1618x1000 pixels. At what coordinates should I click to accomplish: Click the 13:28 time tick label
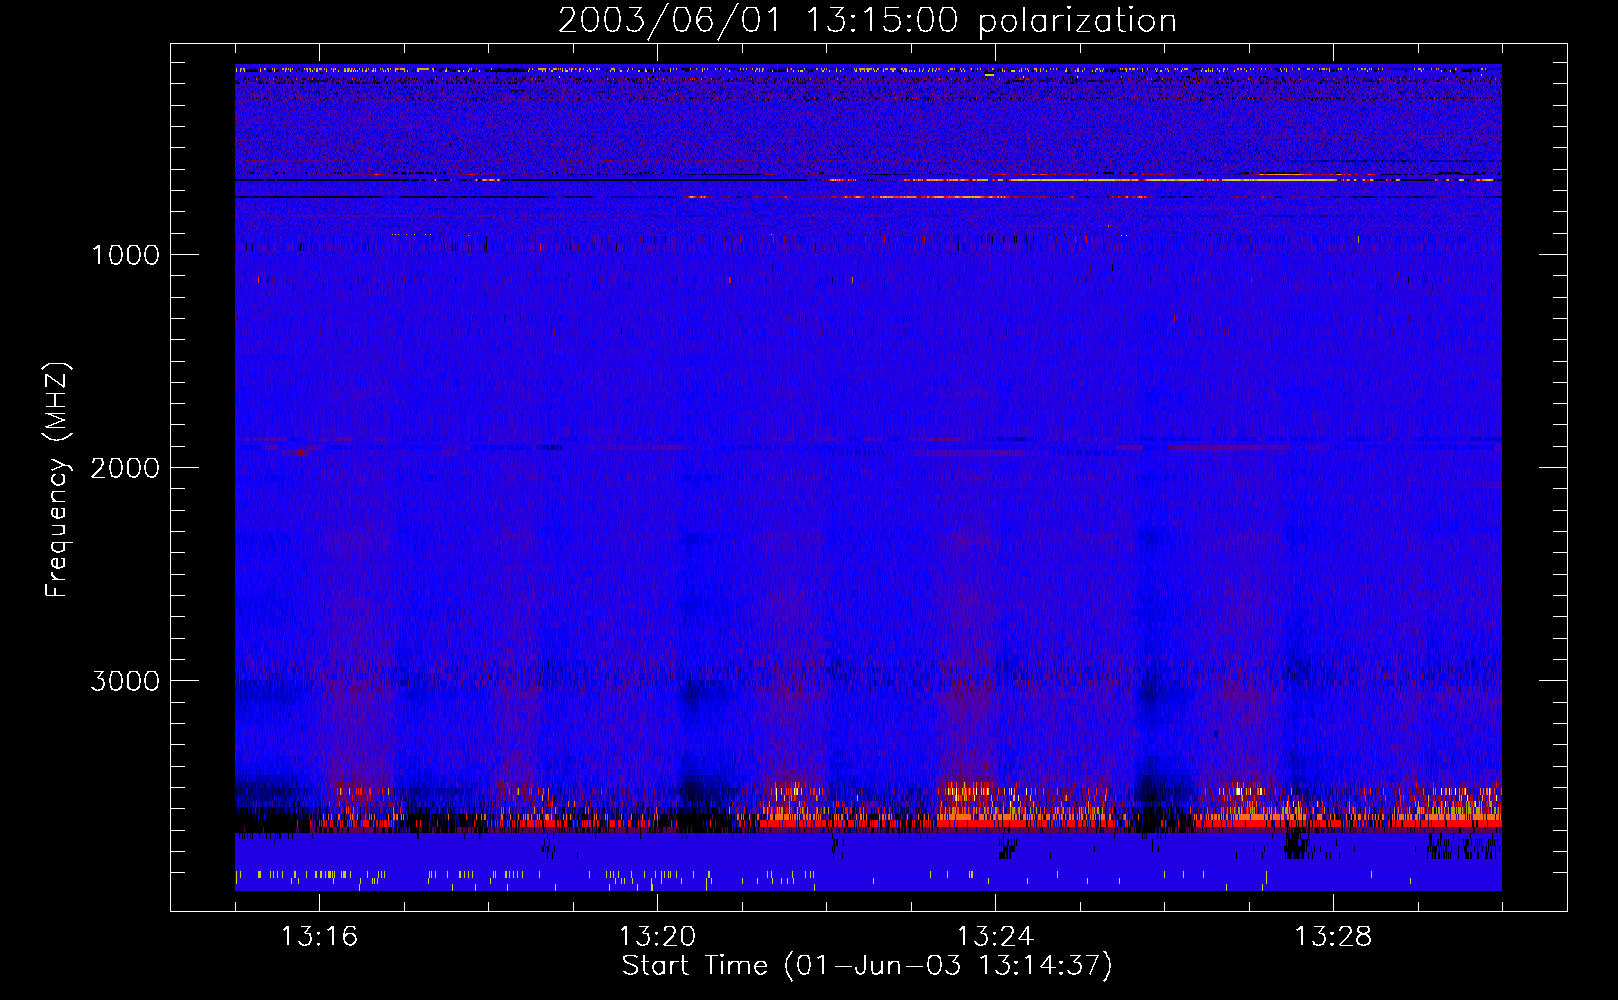coord(1333,937)
